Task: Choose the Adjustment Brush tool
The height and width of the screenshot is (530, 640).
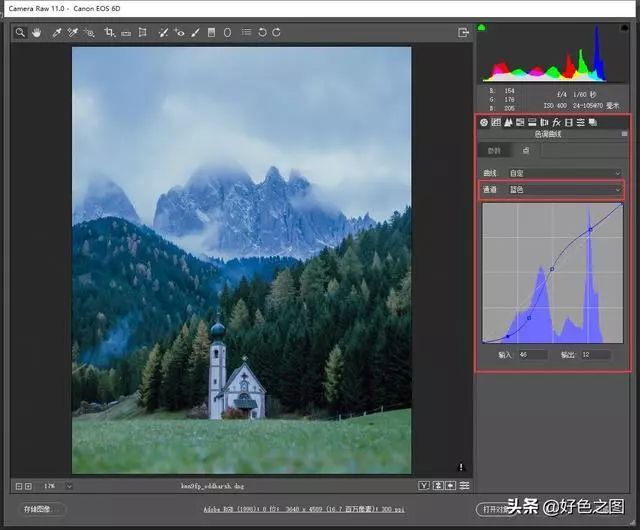Action: tap(196, 32)
